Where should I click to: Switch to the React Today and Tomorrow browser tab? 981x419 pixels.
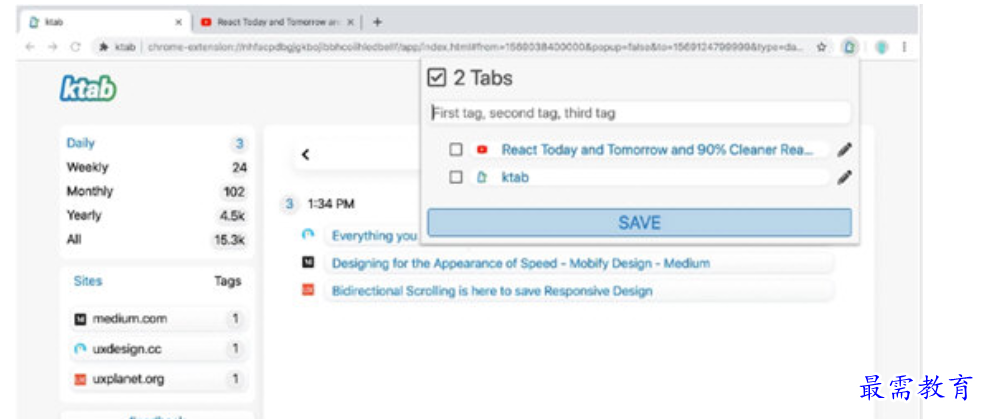click(272, 21)
